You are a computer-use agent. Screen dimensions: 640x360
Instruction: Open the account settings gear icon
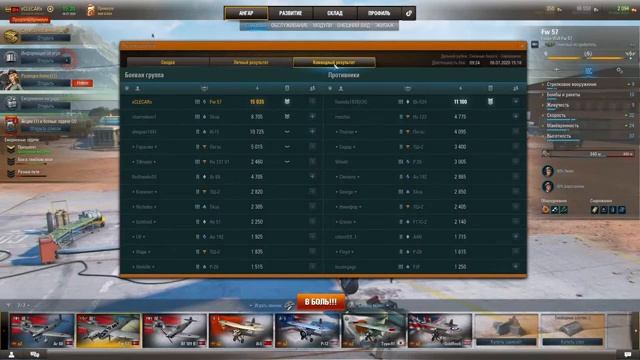tap(50, 9)
